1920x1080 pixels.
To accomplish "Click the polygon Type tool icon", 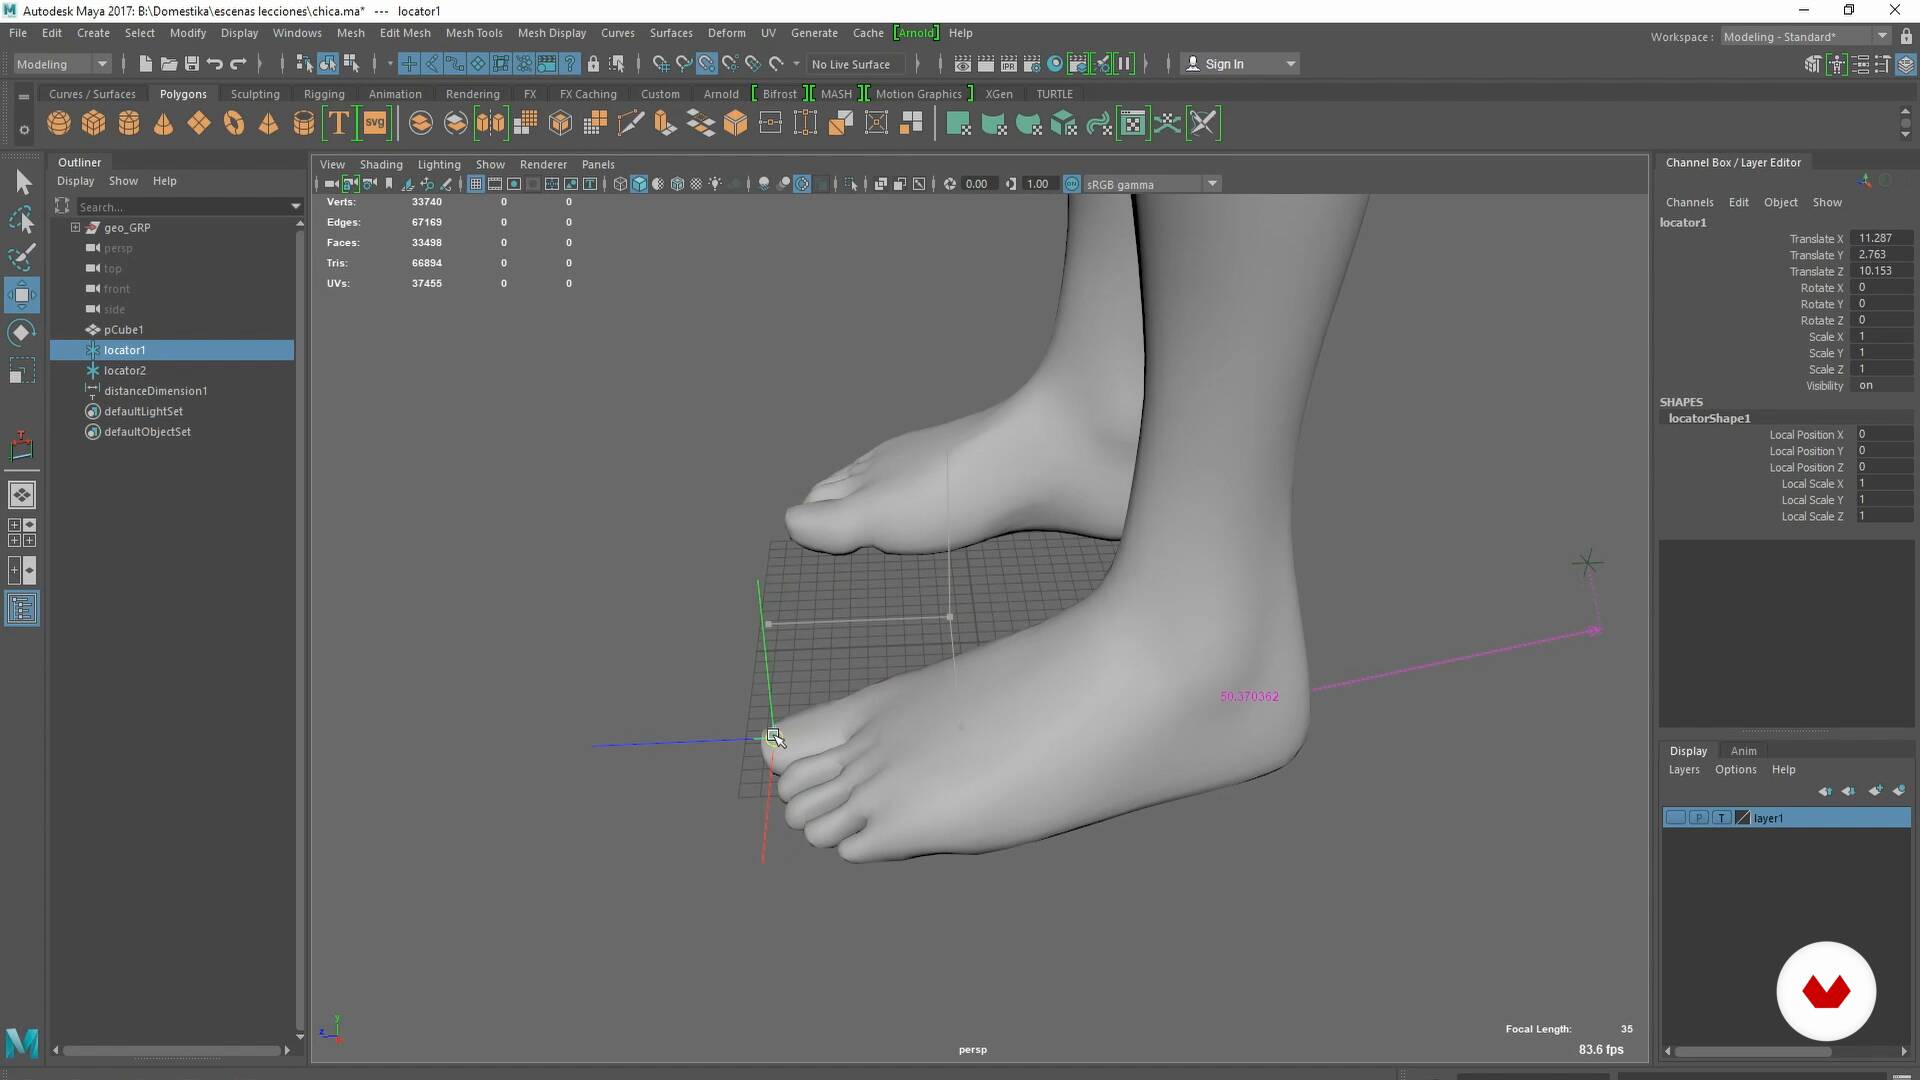I will click(x=339, y=123).
